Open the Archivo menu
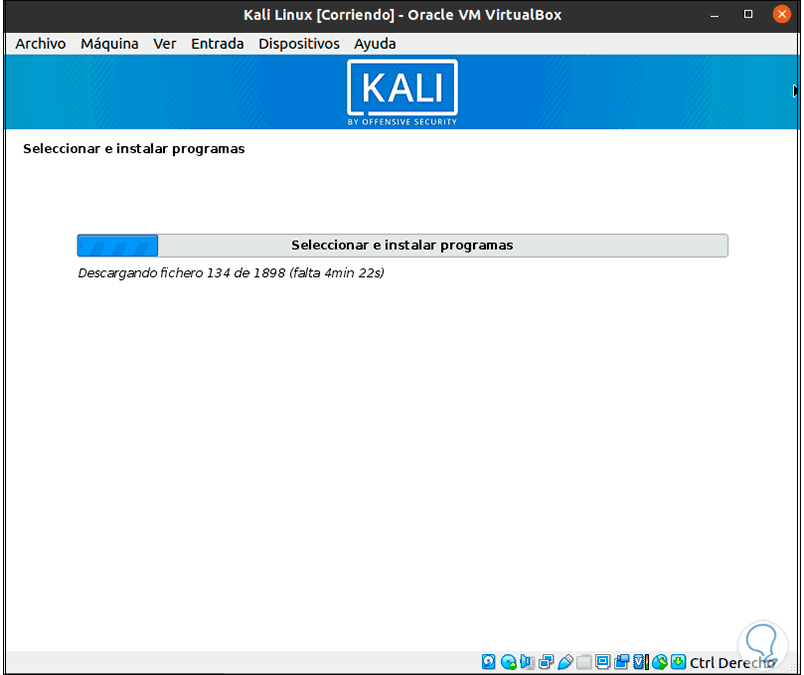Screen dimensions: 804x675 41,44
